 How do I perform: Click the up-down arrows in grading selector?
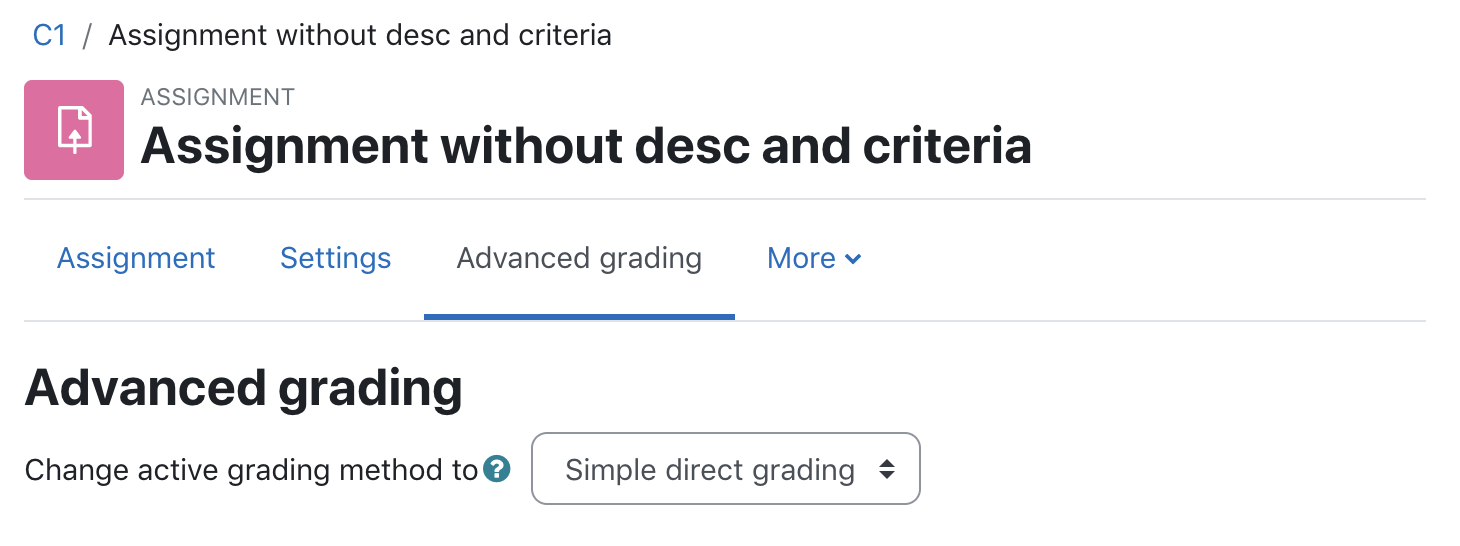886,469
